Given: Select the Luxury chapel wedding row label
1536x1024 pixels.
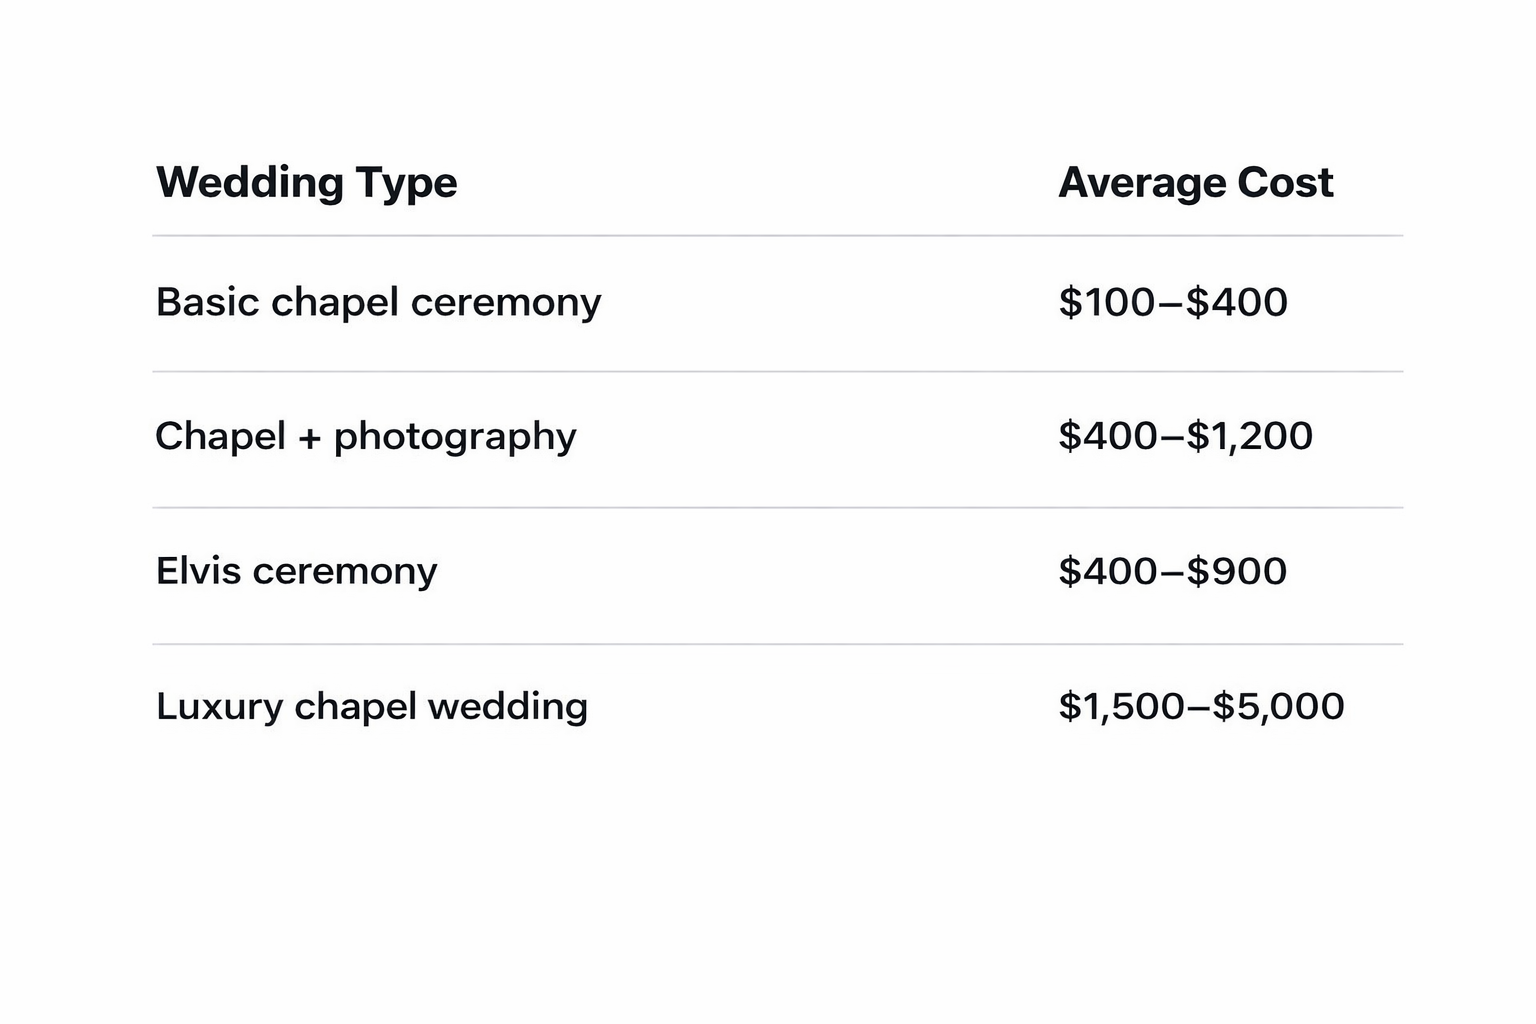Looking at the screenshot, I should pos(371,707).
